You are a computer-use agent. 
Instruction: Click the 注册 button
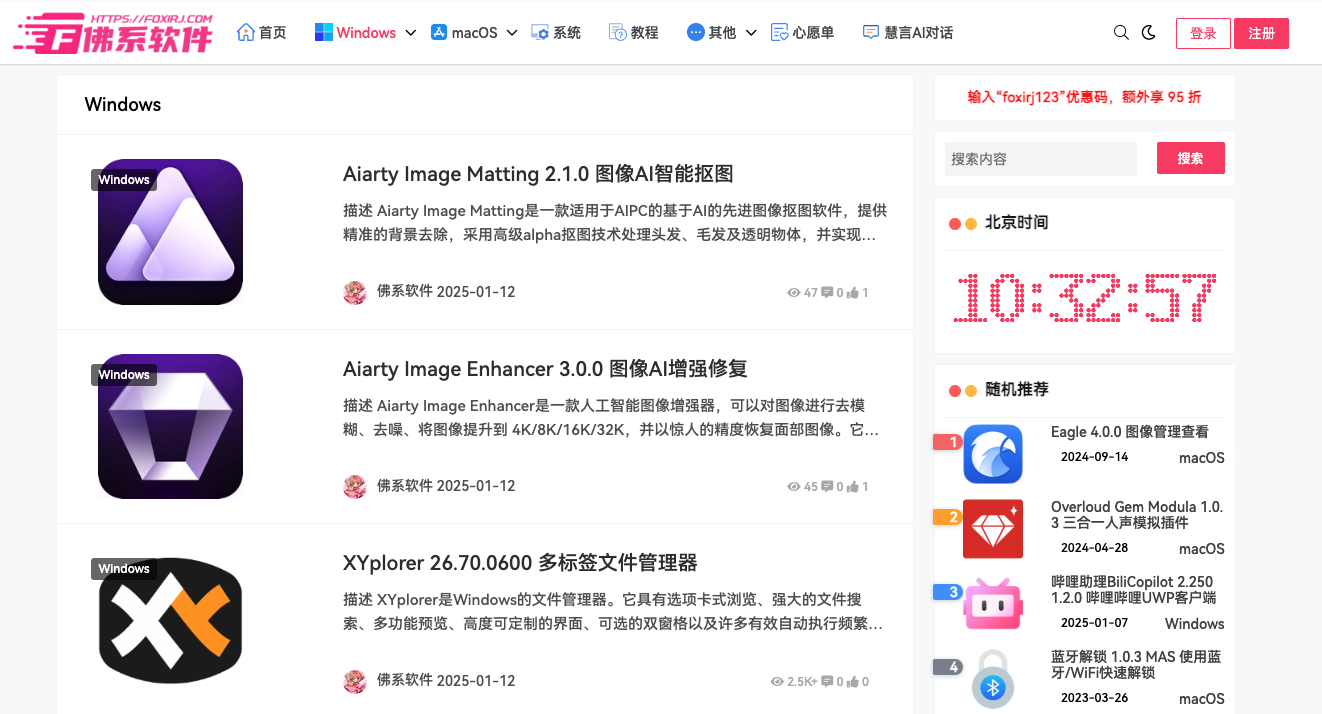tap(1261, 33)
